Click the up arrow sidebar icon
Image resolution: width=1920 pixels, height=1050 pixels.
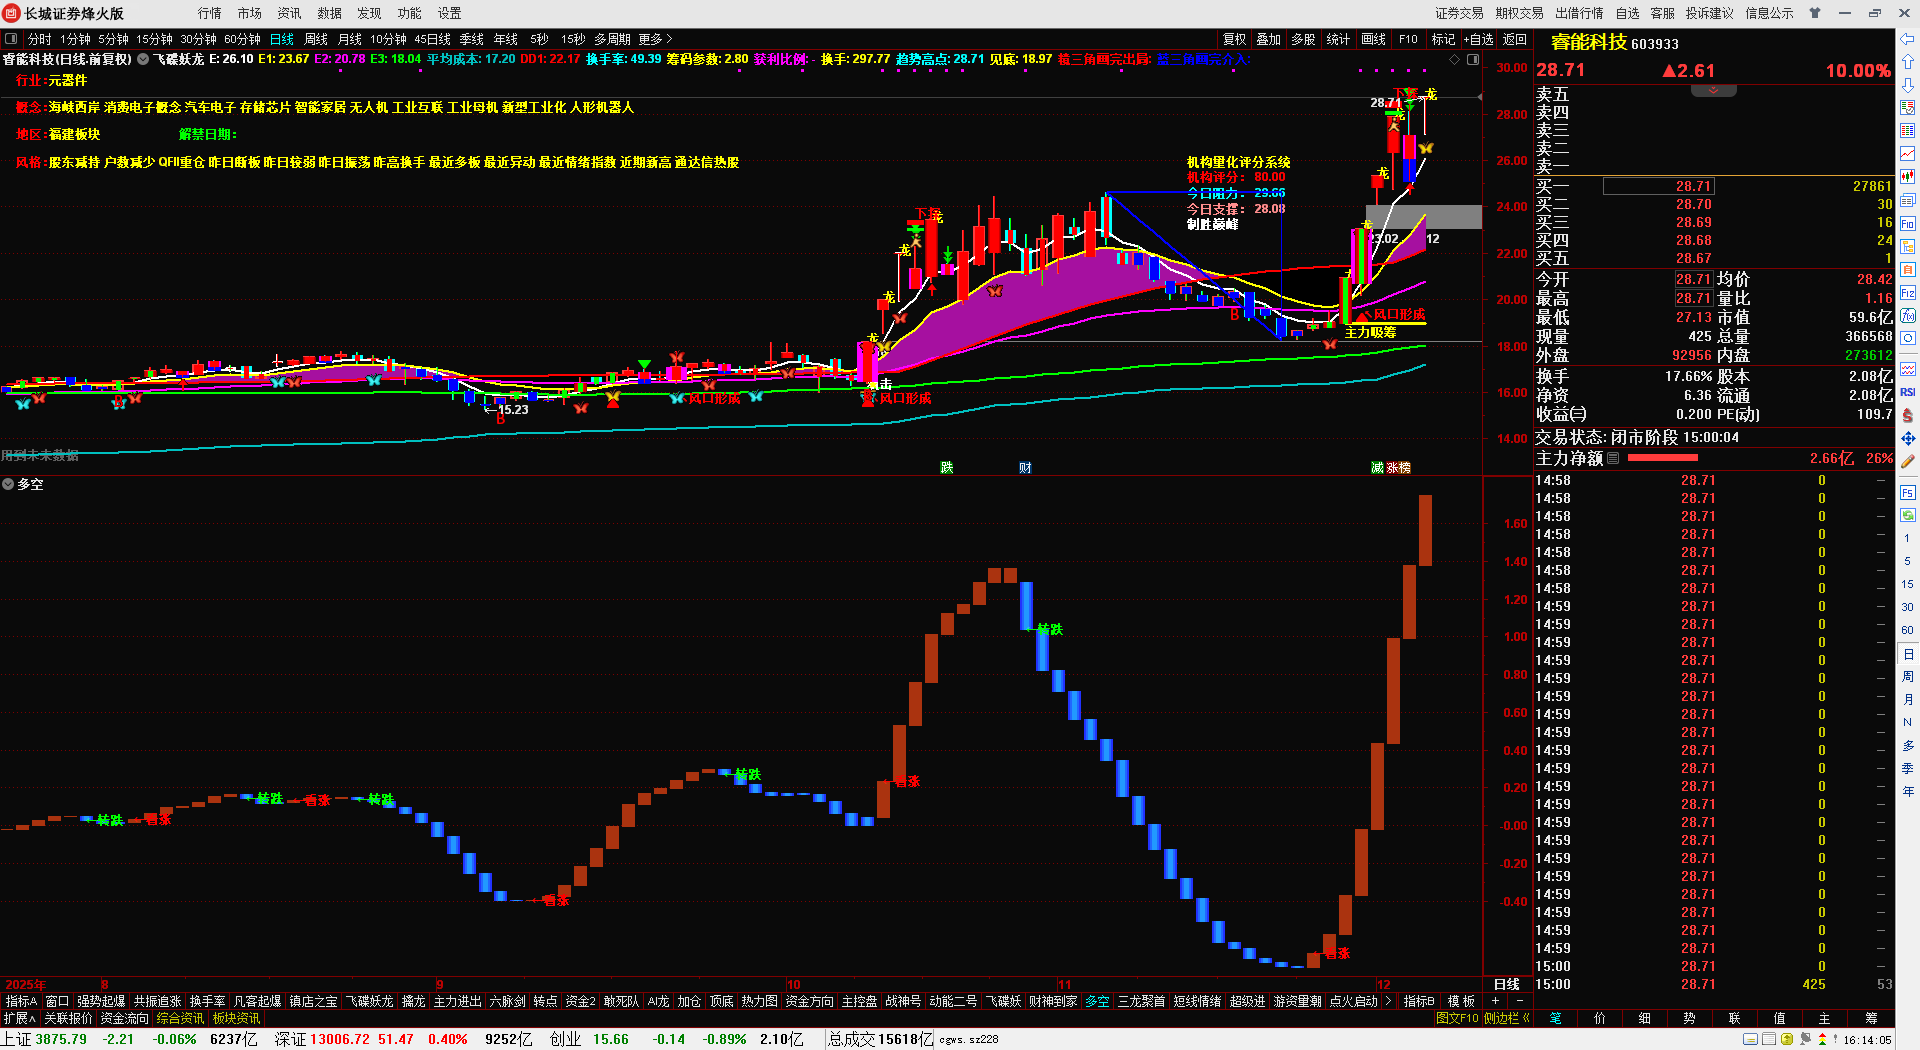pos(1908,62)
